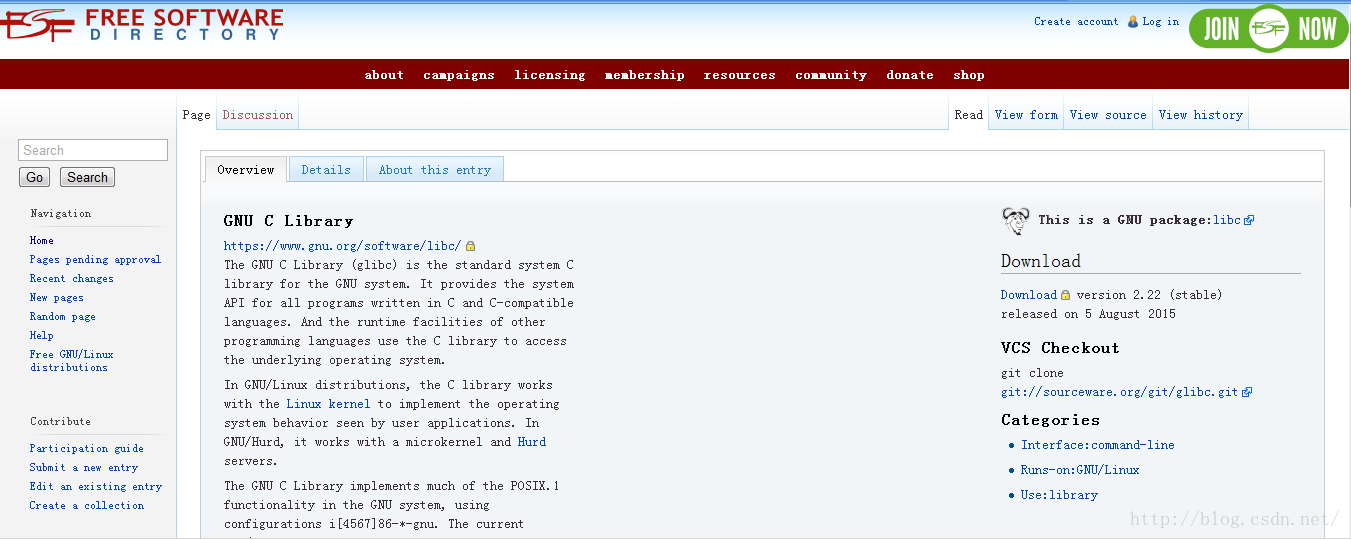1351x539 pixels.
Task: Switch to the Discussion tab
Action: [x=258, y=115]
